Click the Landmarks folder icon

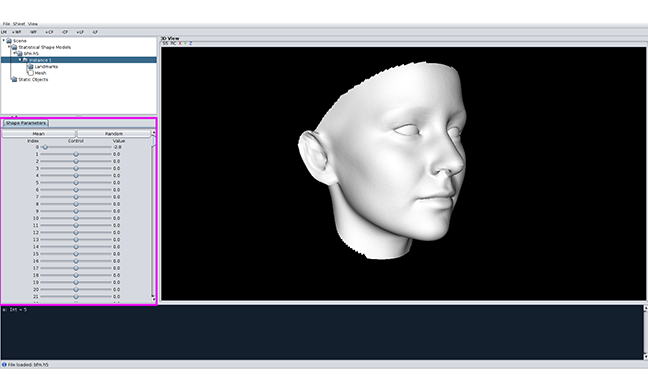click(31, 67)
